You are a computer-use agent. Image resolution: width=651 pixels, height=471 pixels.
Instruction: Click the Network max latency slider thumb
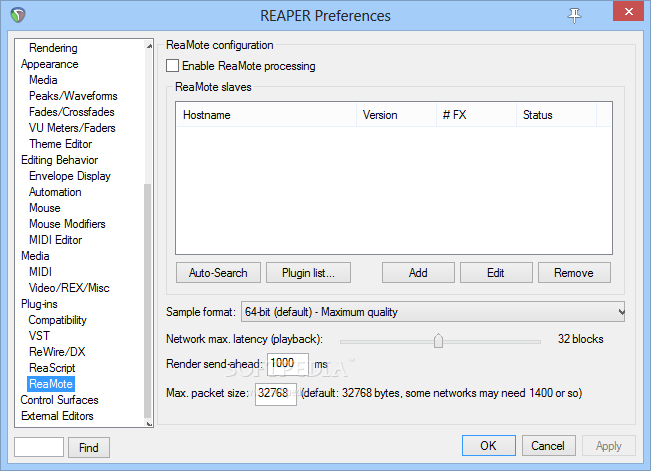(x=438, y=341)
